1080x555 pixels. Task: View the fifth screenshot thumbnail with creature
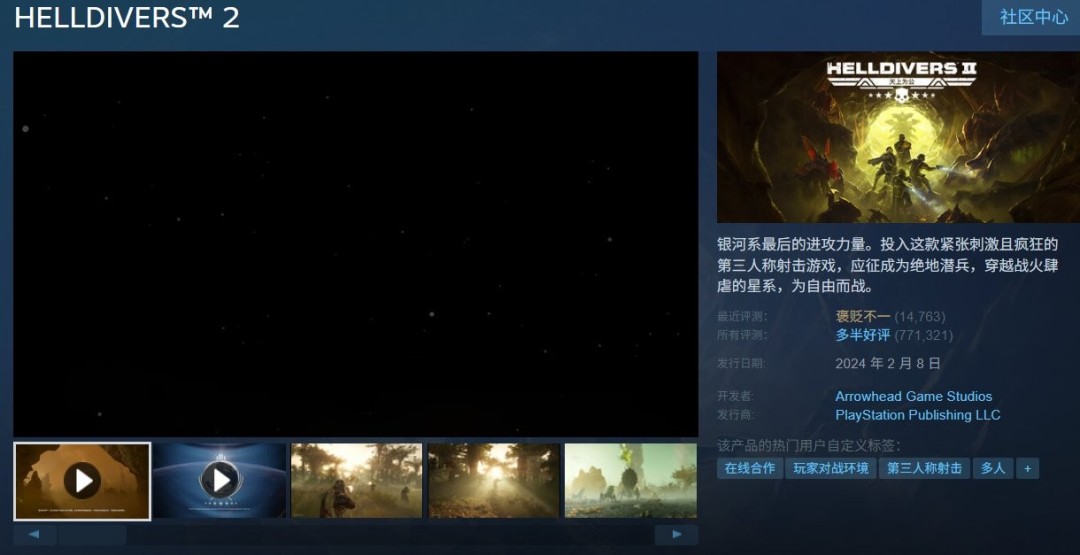[630, 481]
